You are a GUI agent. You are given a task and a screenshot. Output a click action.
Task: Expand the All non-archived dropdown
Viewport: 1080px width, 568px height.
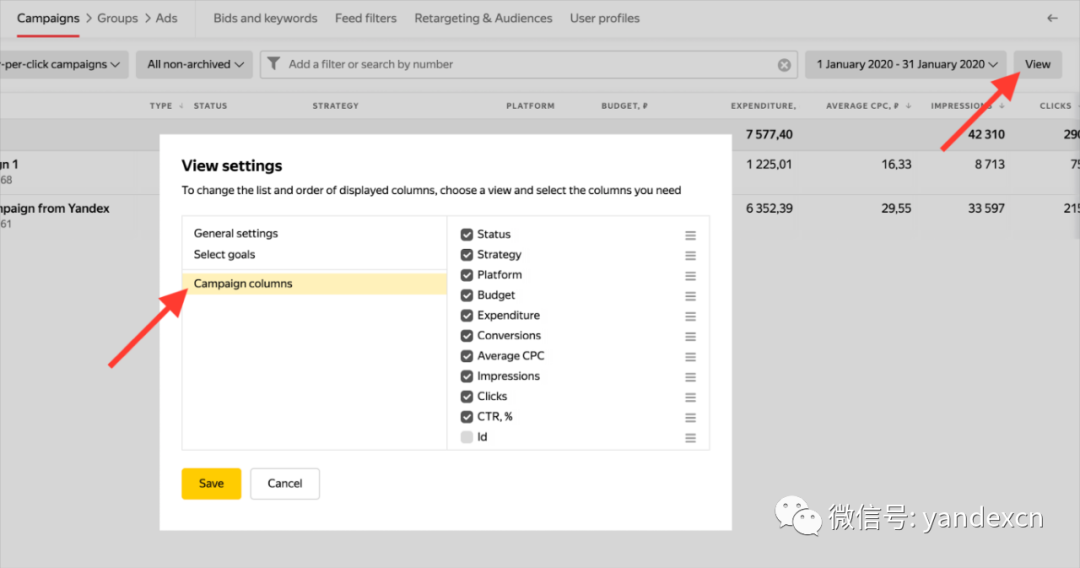(195, 64)
